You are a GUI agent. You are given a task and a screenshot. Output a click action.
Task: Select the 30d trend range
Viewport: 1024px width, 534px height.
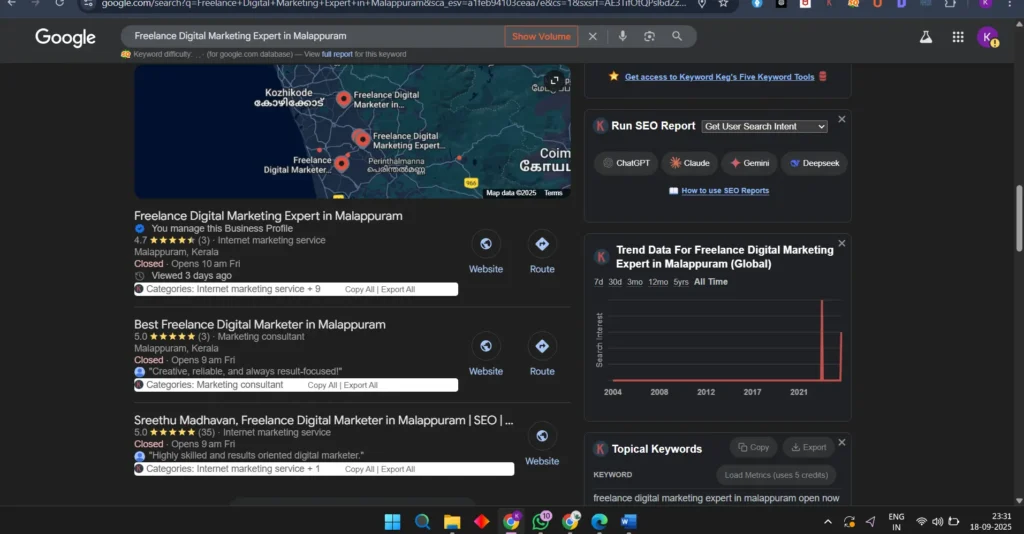[615, 282]
